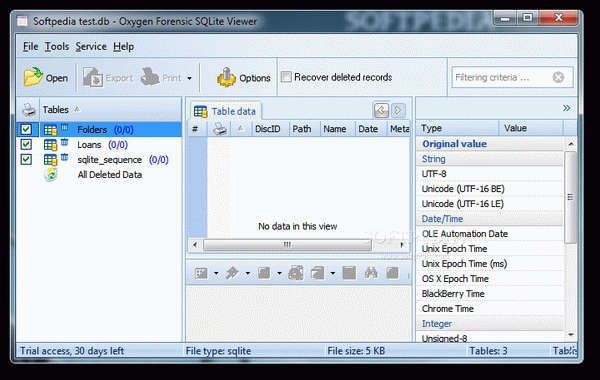
Task: Click scroll left arrow under data grid
Action: (195, 245)
